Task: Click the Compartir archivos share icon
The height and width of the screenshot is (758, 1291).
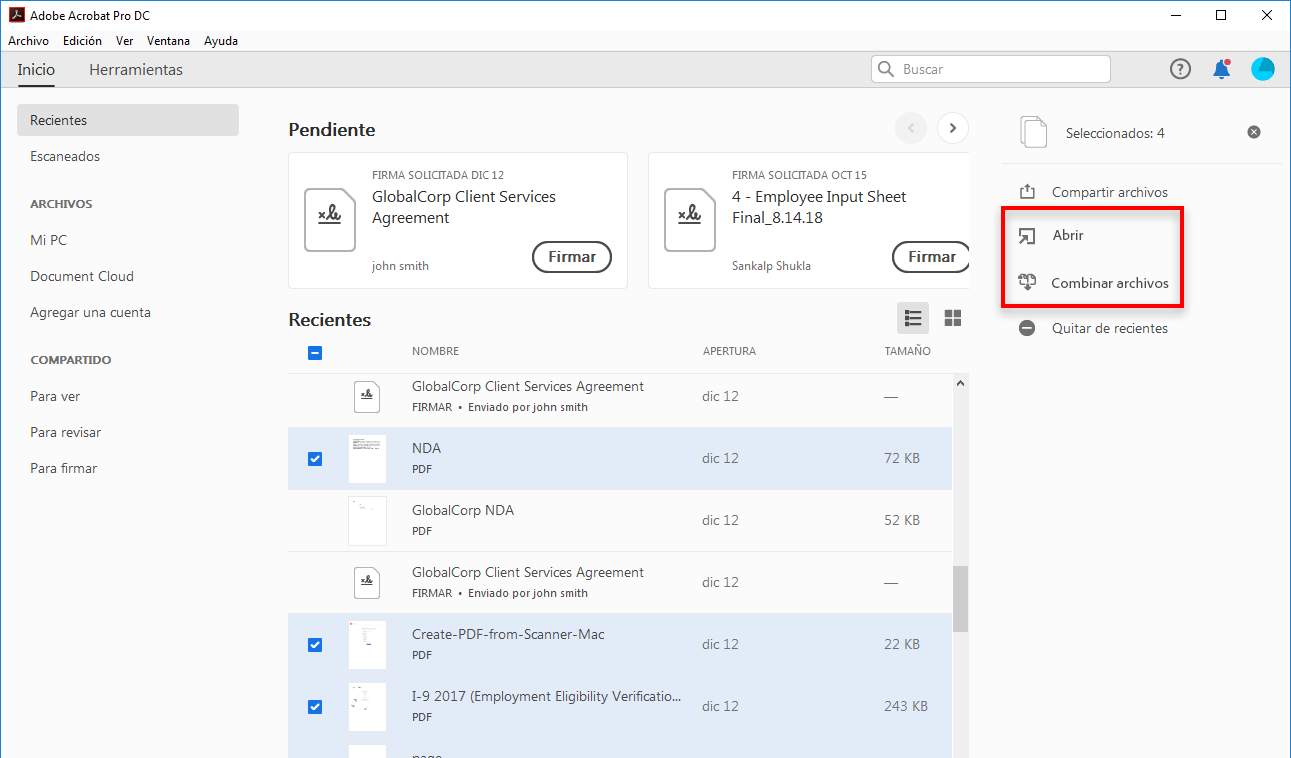Action: click(x=1027, y=192)
